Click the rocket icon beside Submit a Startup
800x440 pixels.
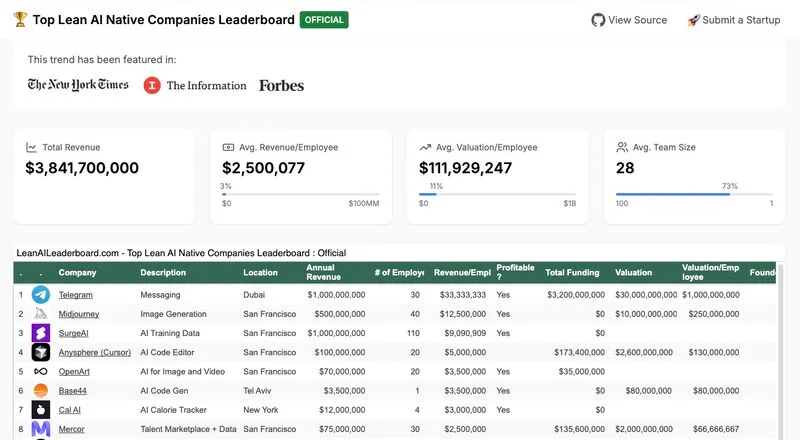tap(693, 20)
